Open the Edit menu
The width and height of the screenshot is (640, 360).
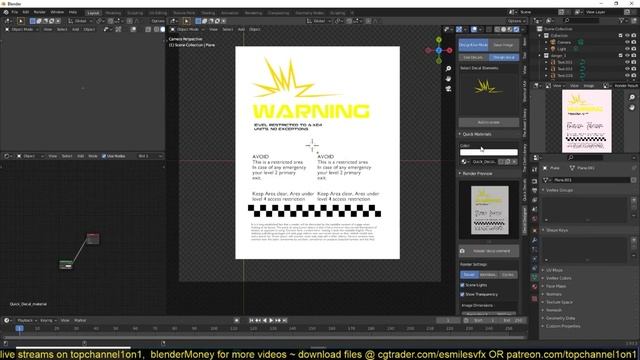pos(26,12)
